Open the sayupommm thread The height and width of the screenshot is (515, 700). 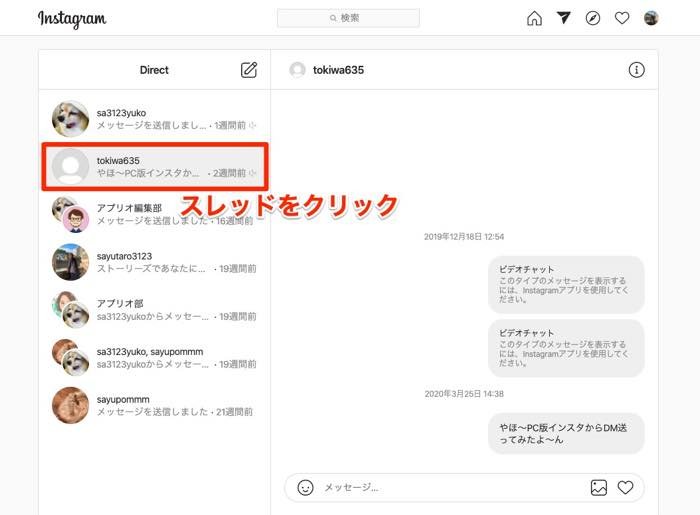(154, 405)
